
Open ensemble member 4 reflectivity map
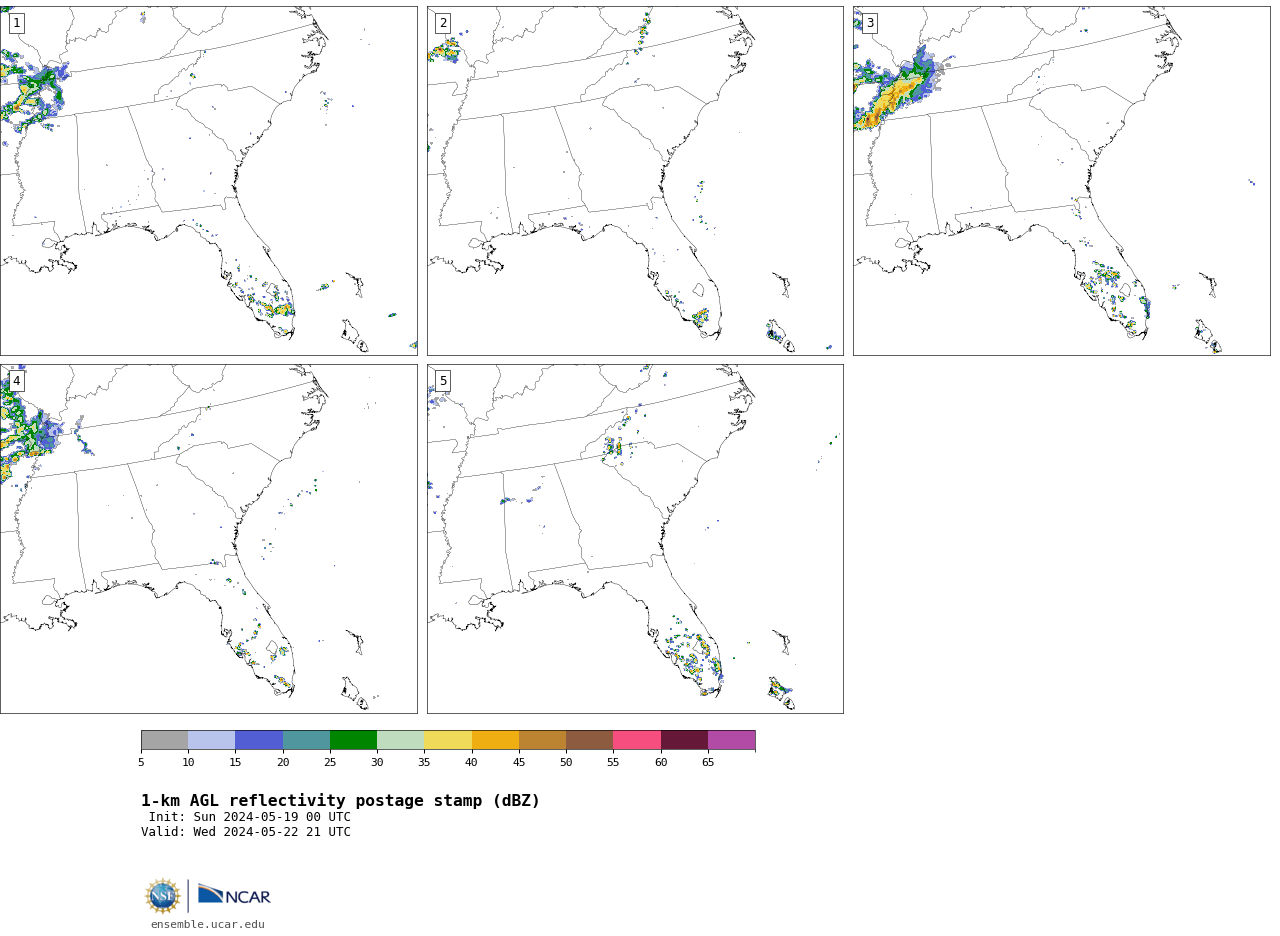tap(208, 539)
